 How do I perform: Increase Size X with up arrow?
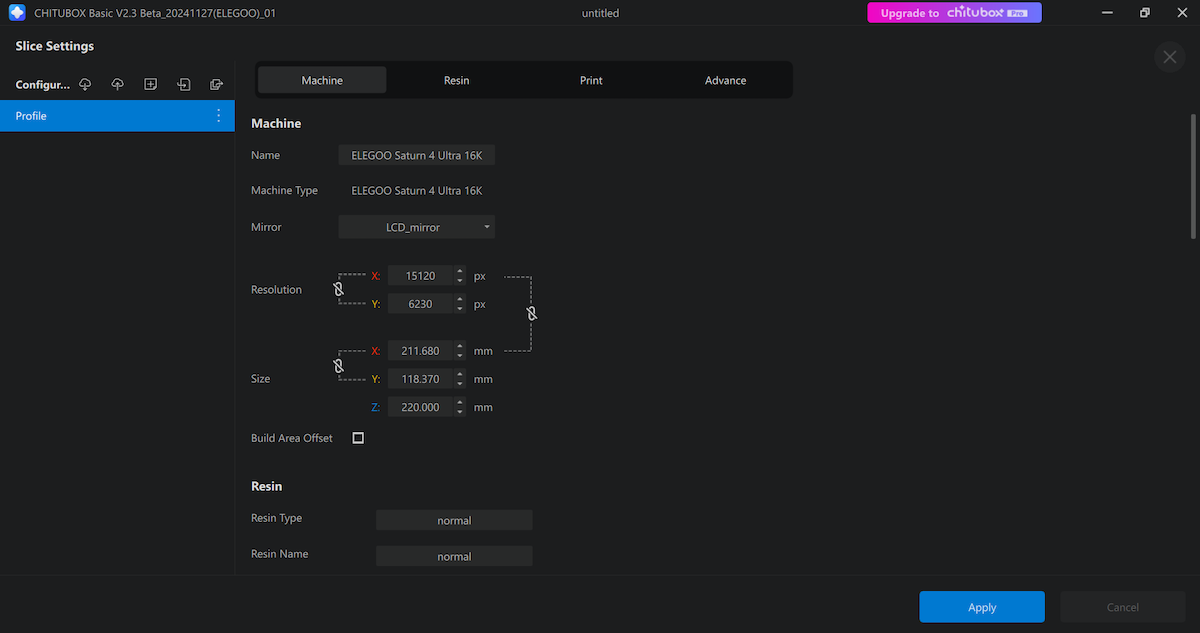(460, 346)
